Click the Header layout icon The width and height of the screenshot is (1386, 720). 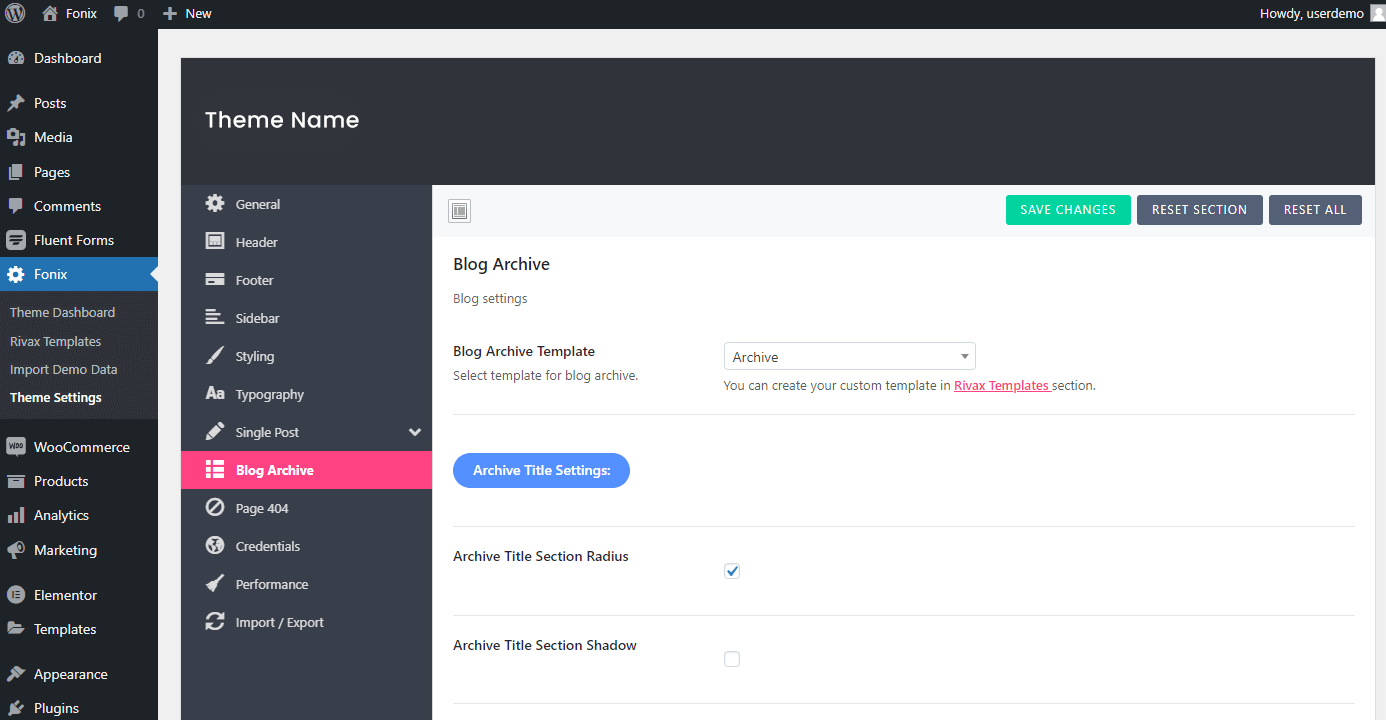click(215, 242)
